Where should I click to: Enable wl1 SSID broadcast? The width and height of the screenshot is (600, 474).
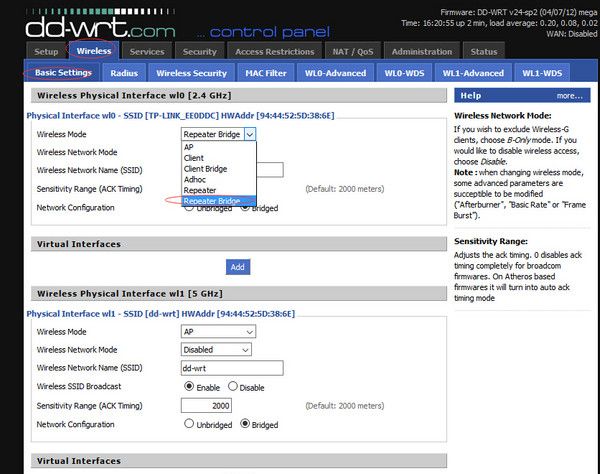coord(189,386)
